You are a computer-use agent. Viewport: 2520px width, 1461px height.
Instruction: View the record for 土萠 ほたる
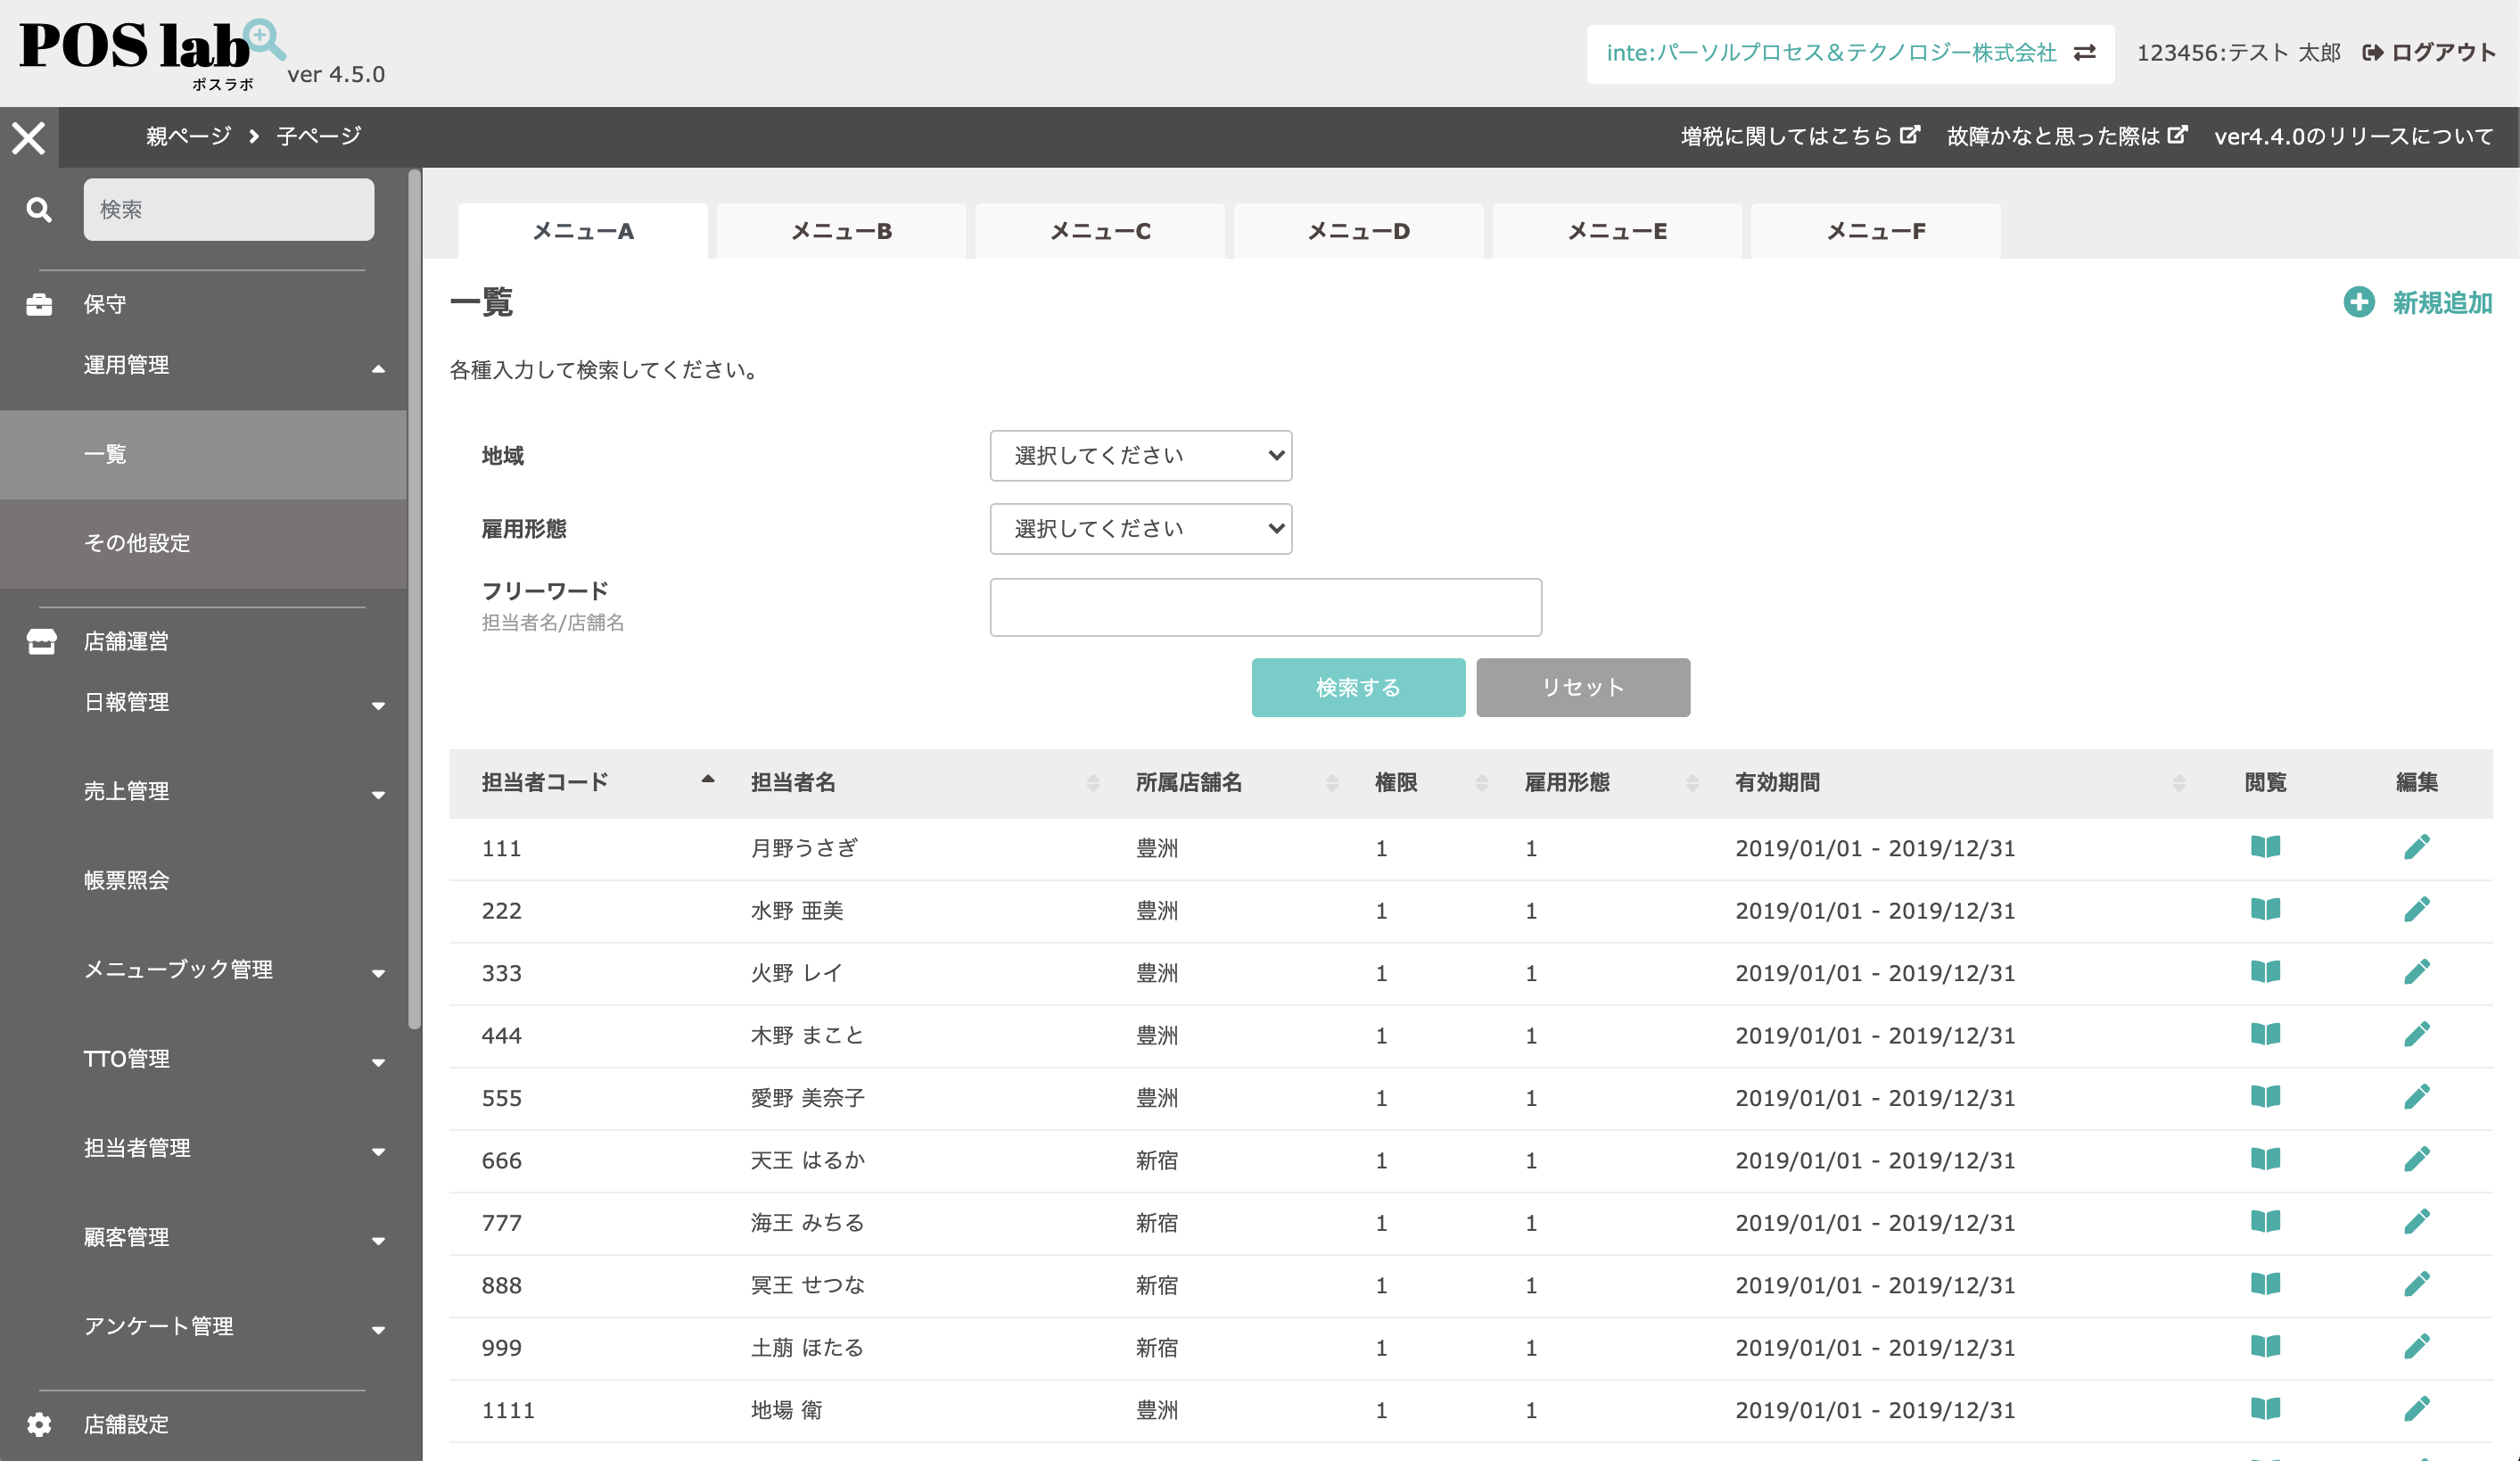[2265, 1346]
